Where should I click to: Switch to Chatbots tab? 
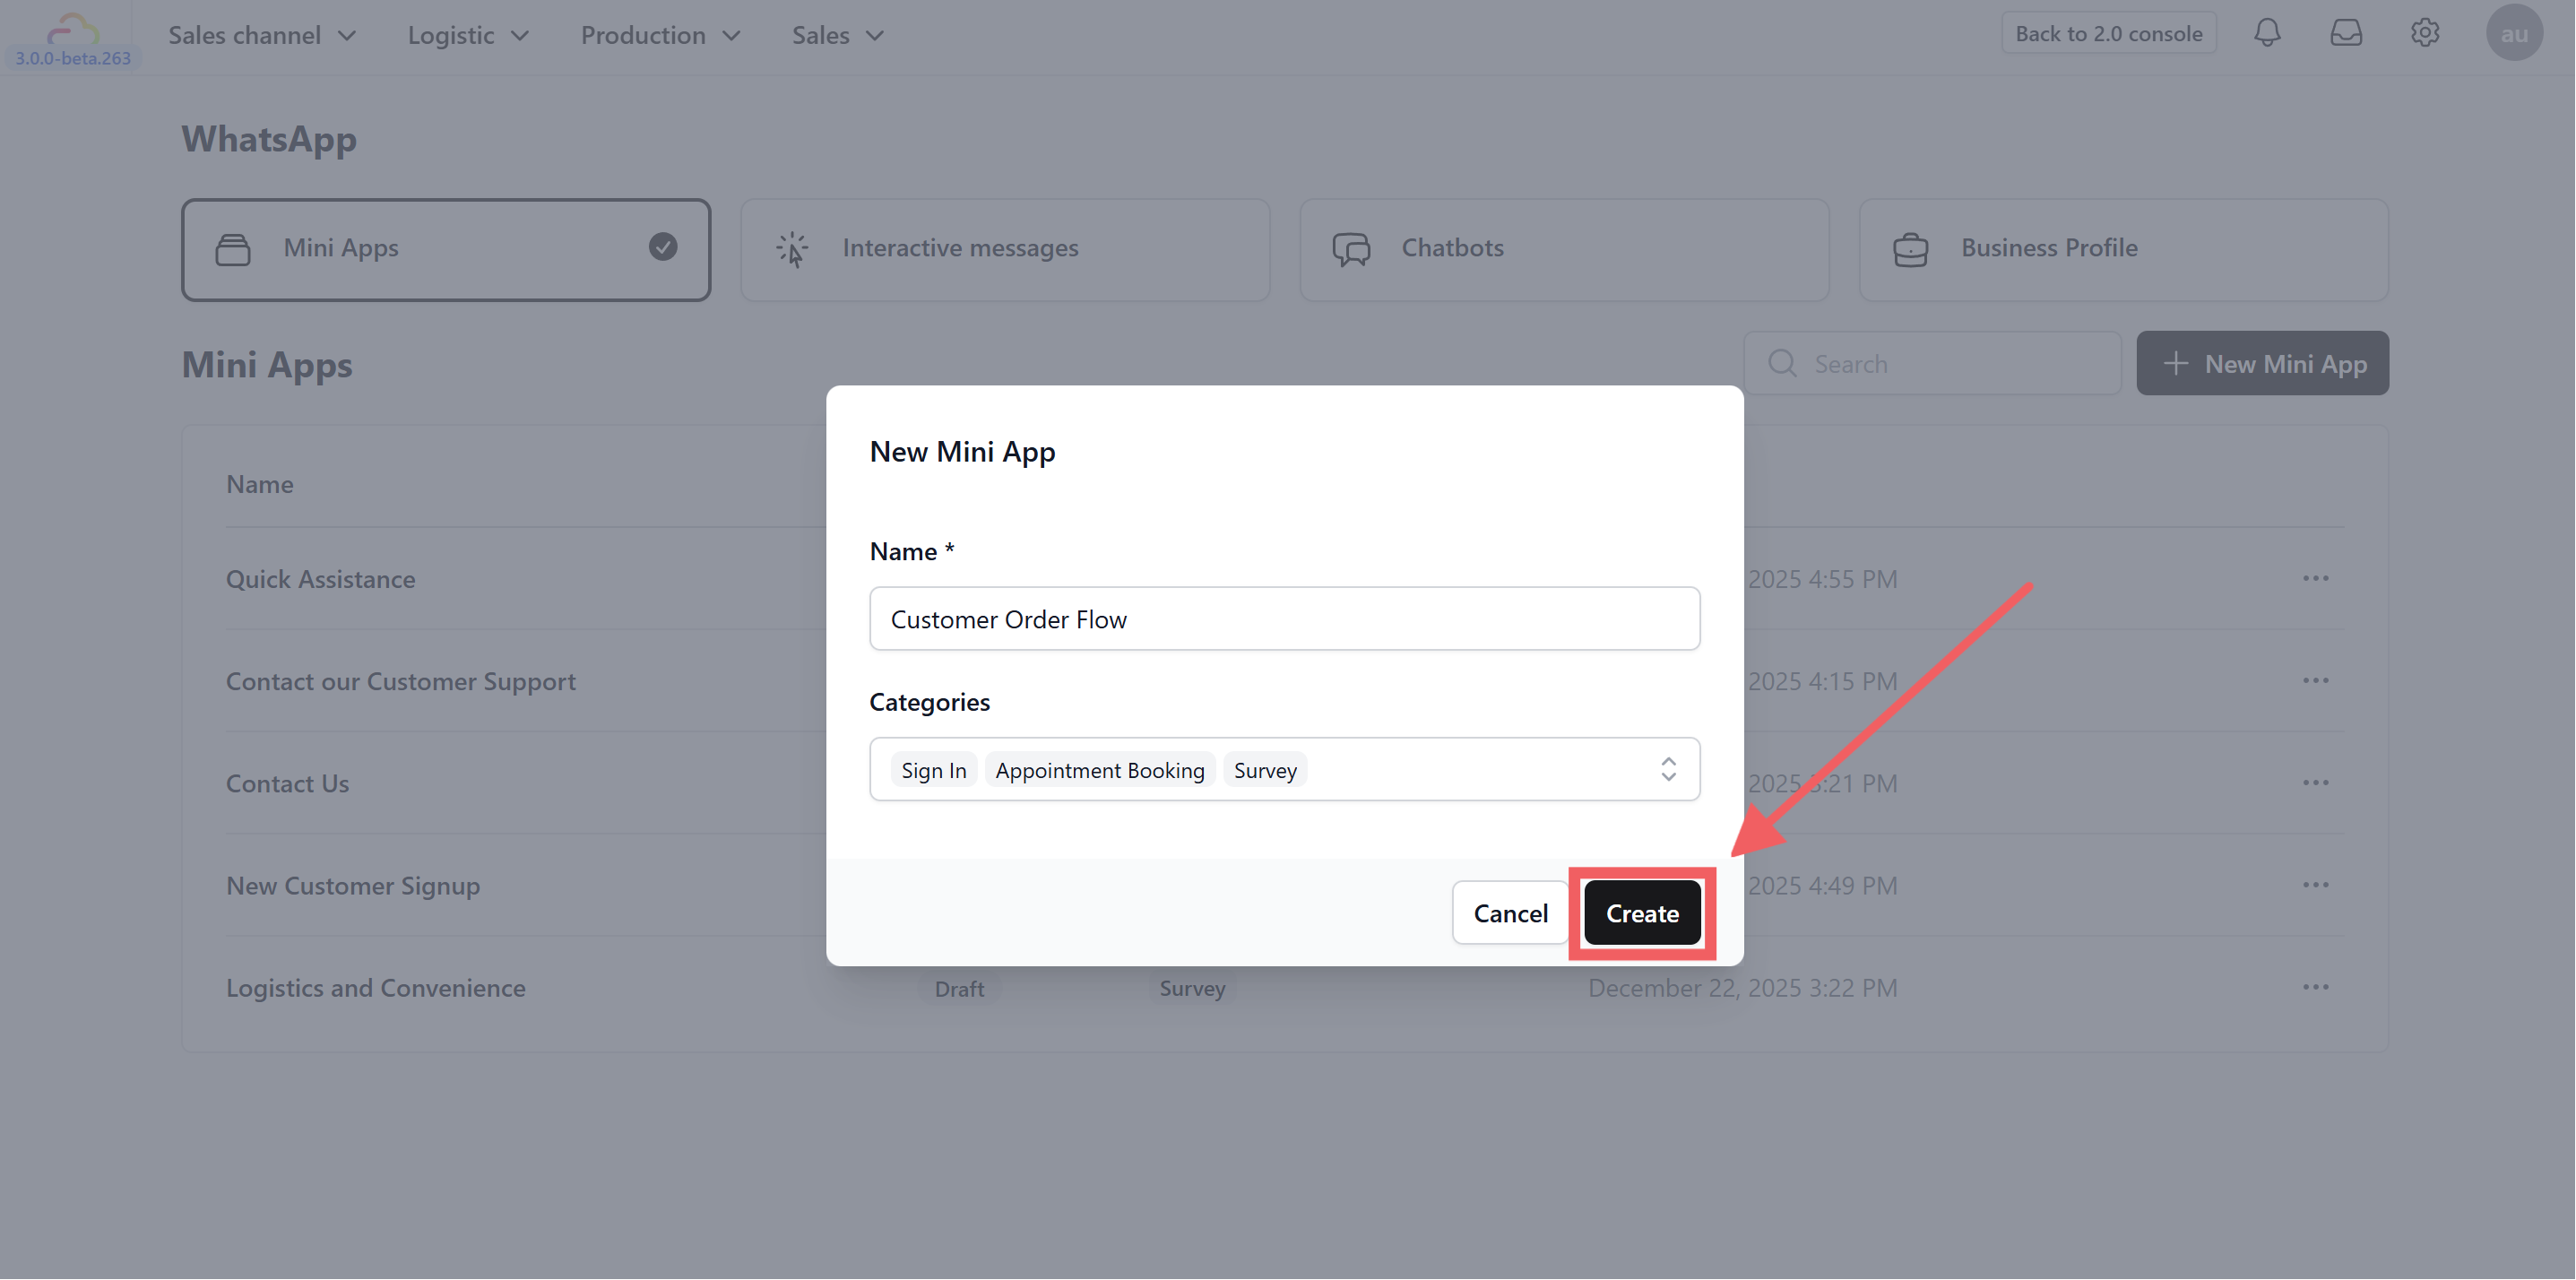pos(1564,249)
